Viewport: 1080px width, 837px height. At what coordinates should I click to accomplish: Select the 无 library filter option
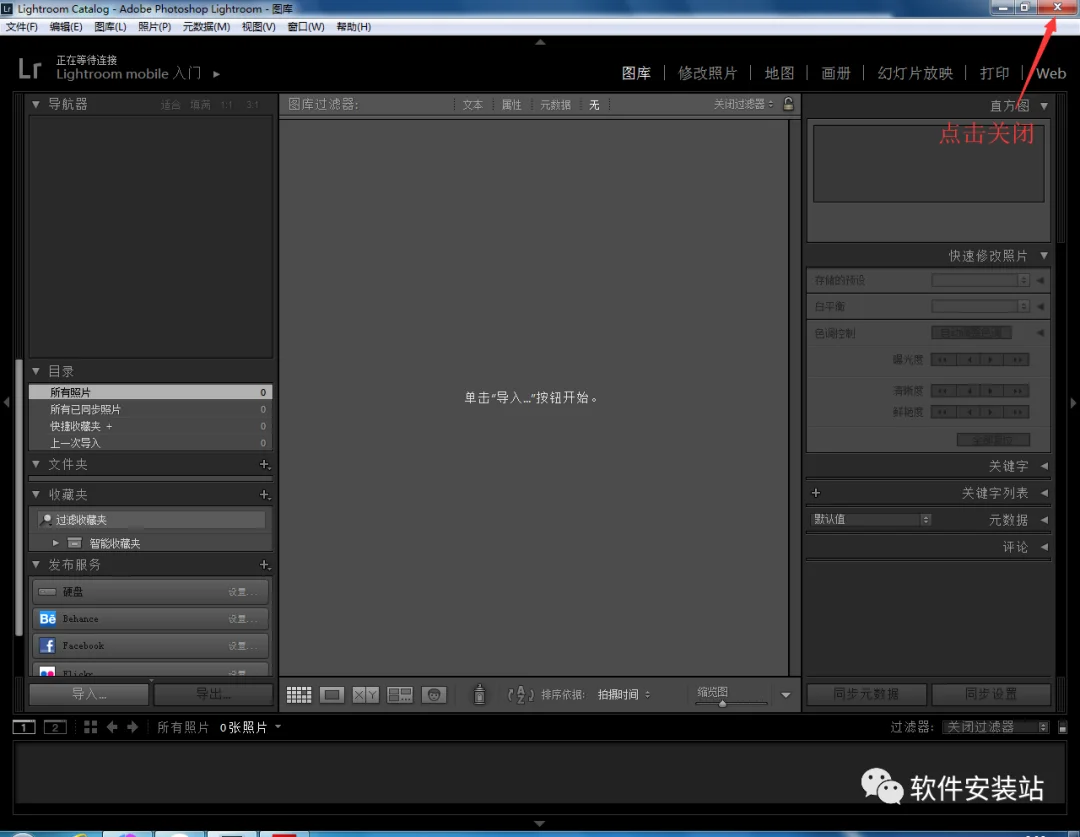point(594,105)
